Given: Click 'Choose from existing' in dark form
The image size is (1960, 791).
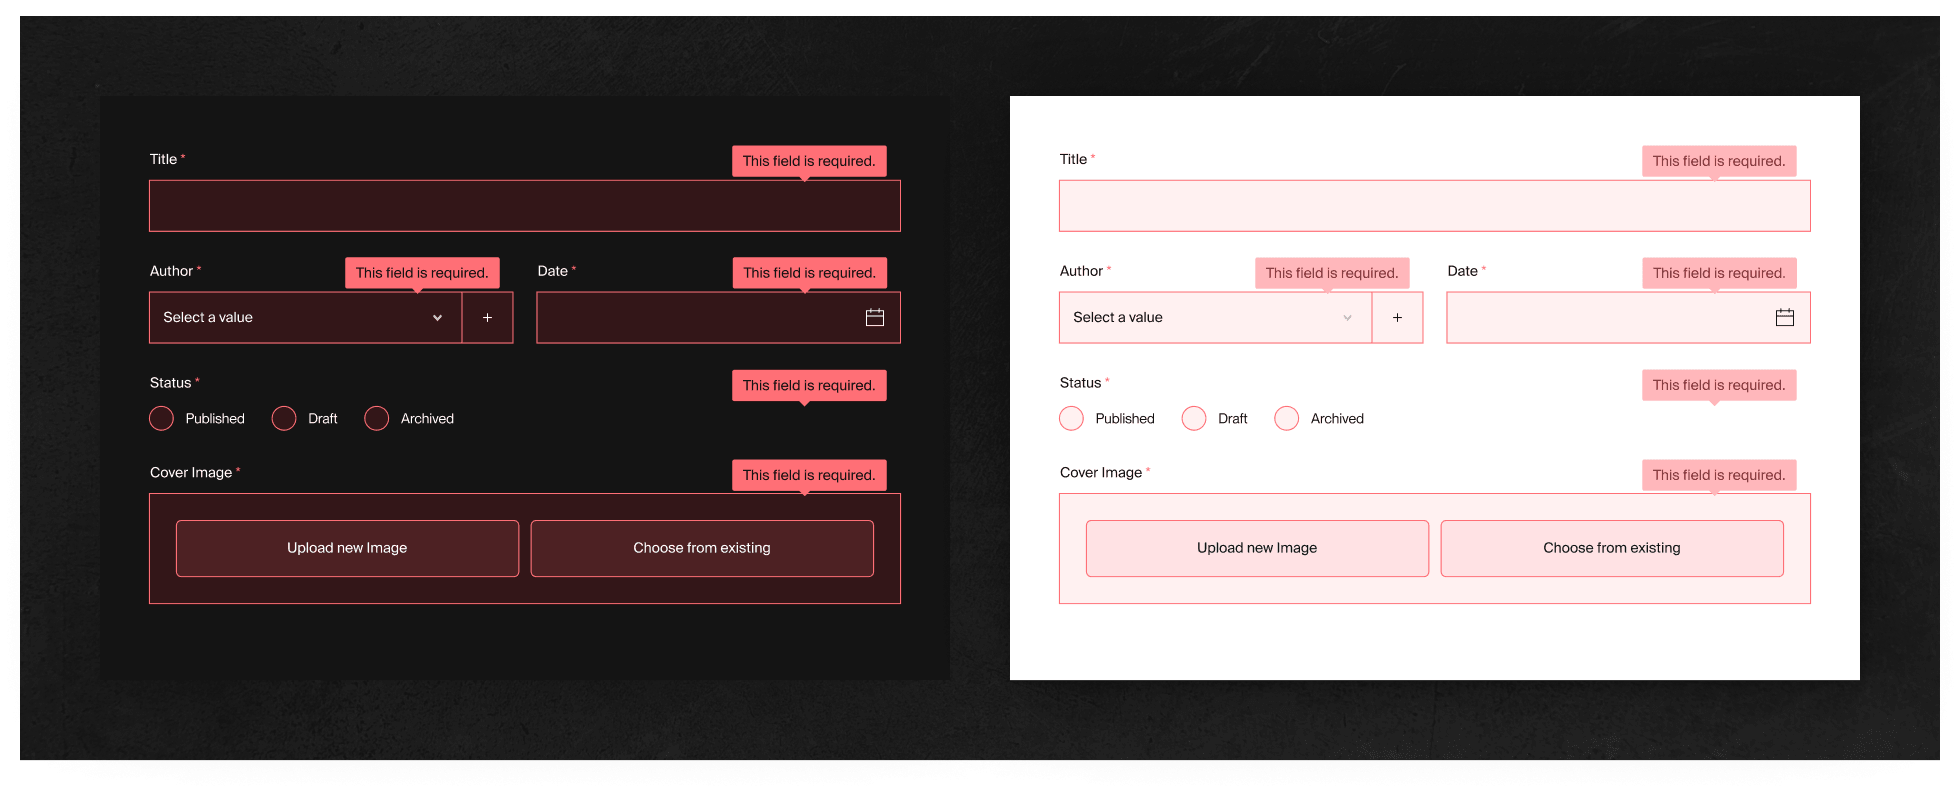Looking at the screenshot, I should [x=702, y=548].
